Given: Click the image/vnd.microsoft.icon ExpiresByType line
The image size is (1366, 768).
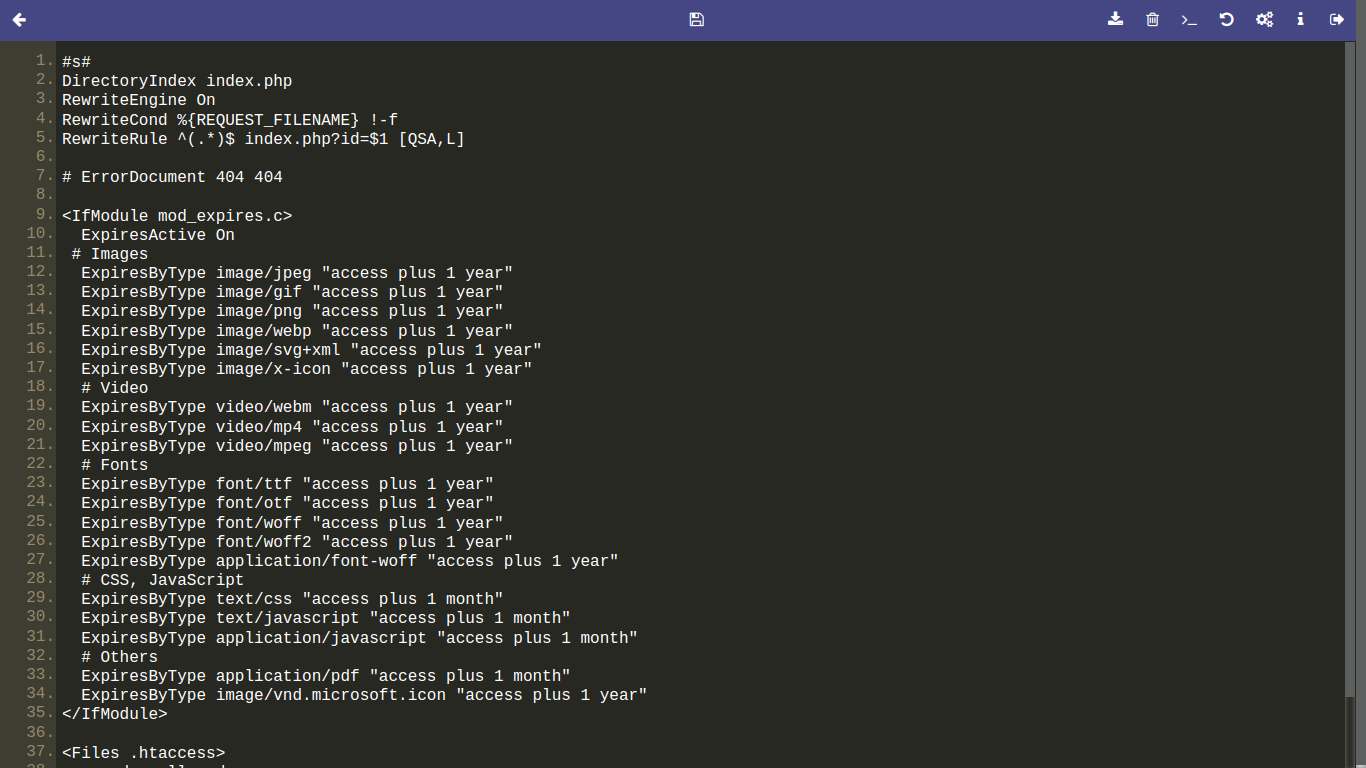Looking at the screenshot, I should pos(364,695).
